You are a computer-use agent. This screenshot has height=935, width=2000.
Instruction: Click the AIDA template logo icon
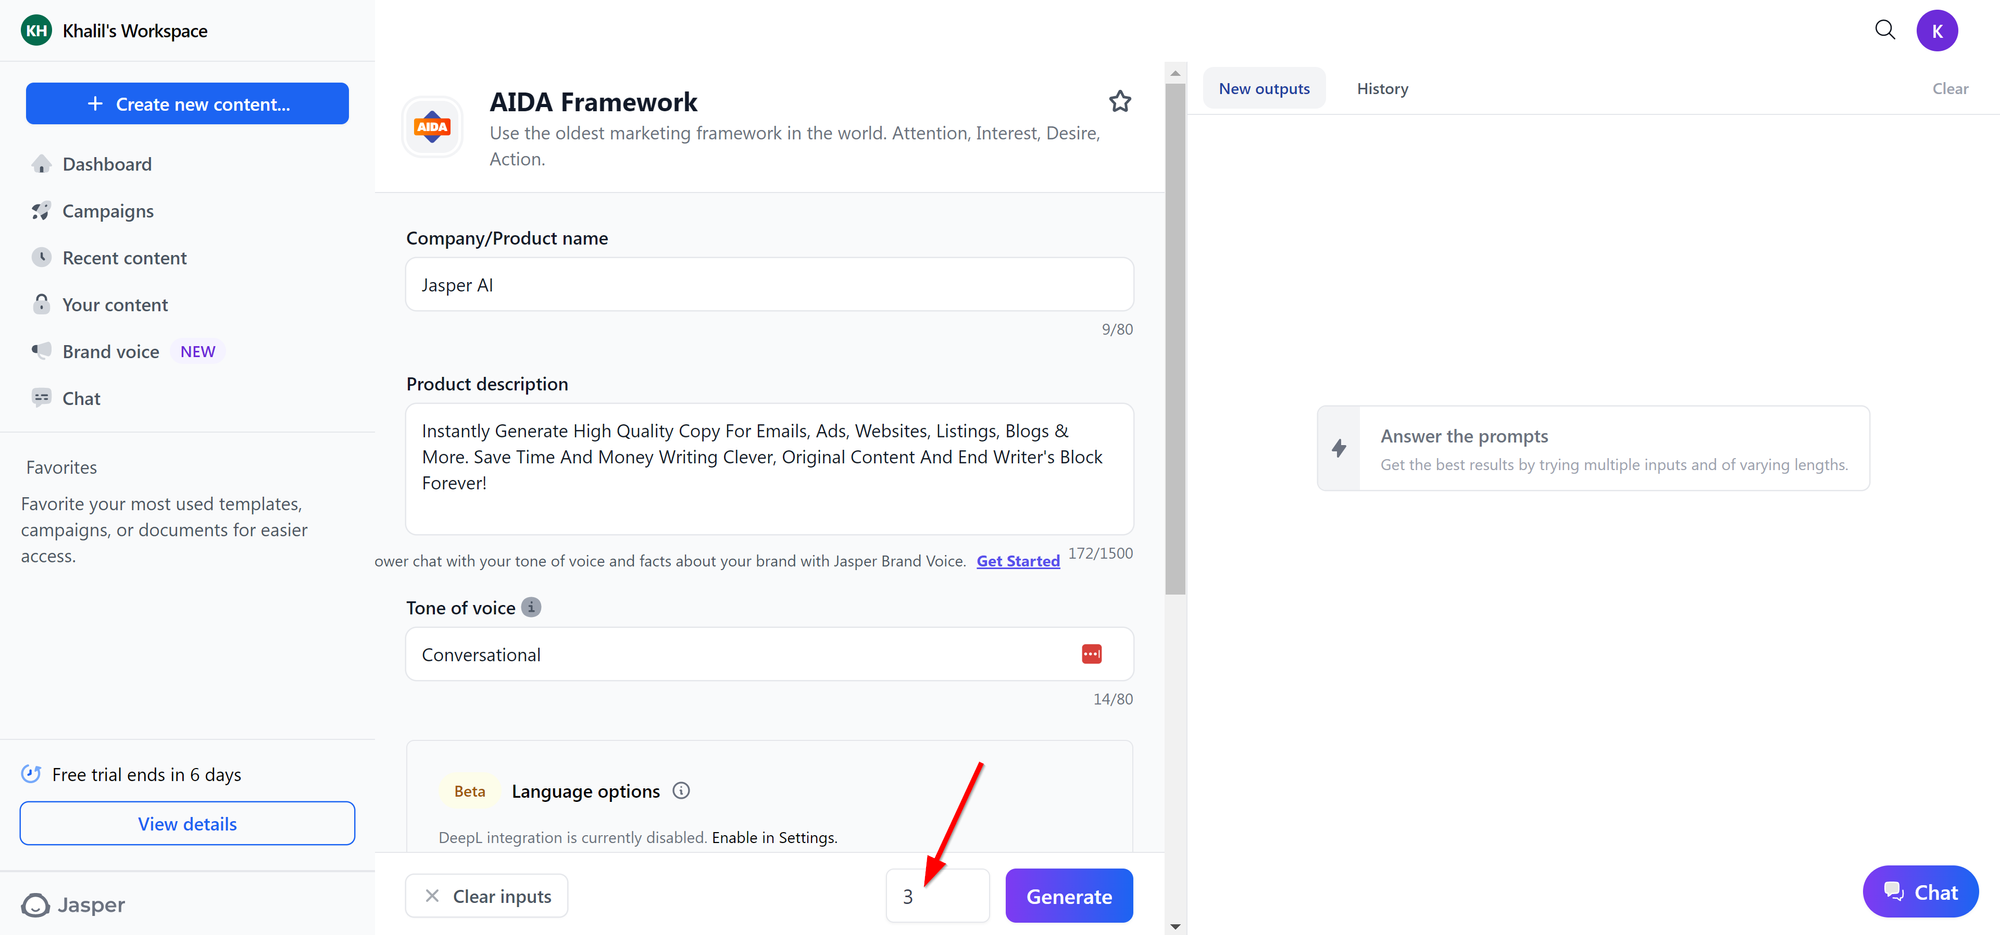(x=432, y=127)
